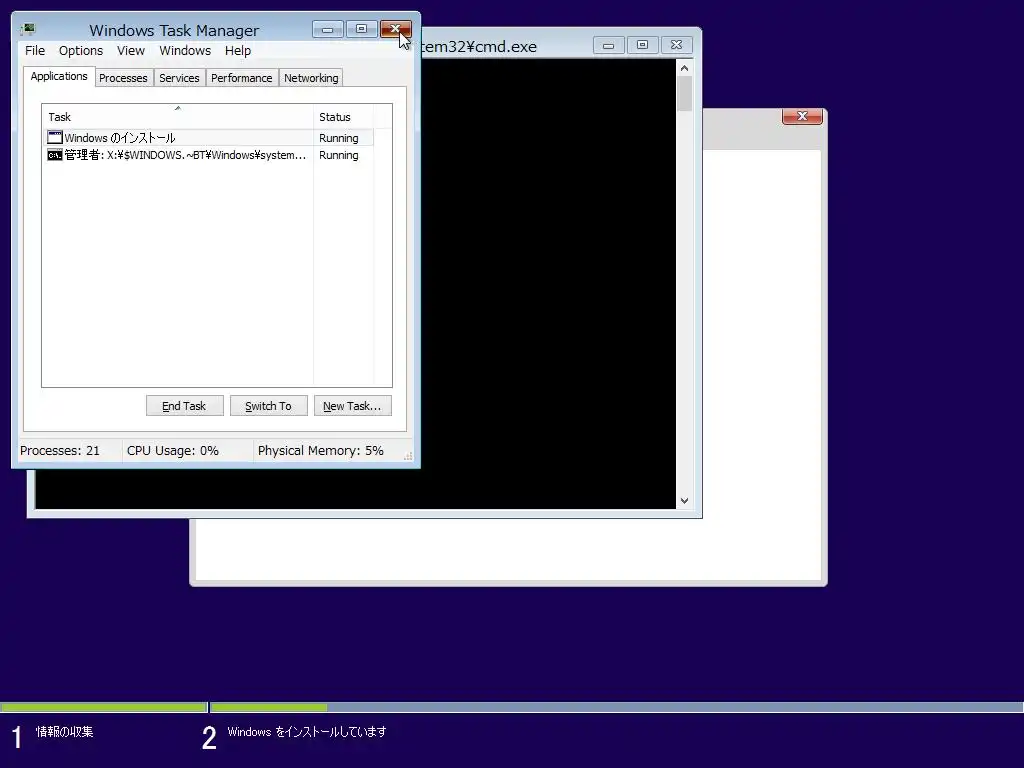Click the Processes: 21 status bar entry
This screenshot has width=1024, height=768.
tap(59, 451)
